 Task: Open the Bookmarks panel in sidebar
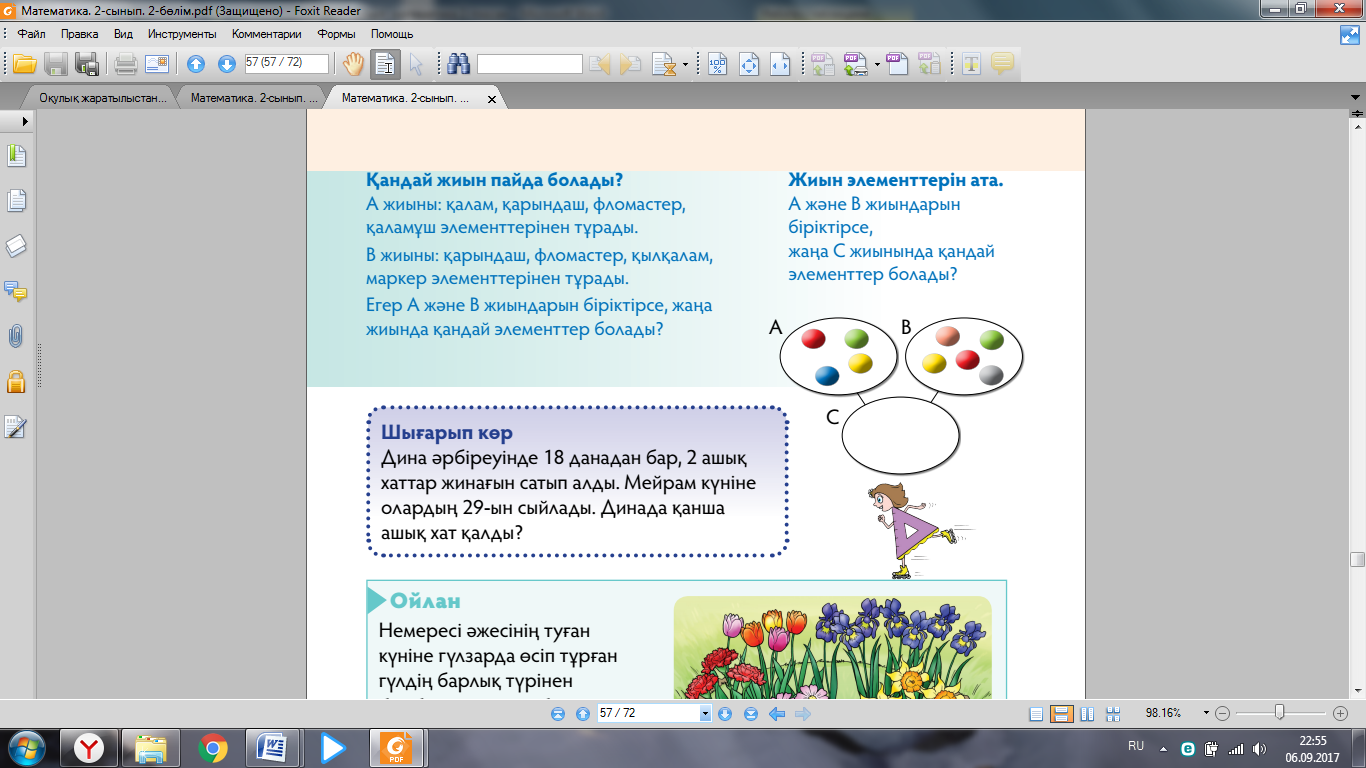[16, 156]
